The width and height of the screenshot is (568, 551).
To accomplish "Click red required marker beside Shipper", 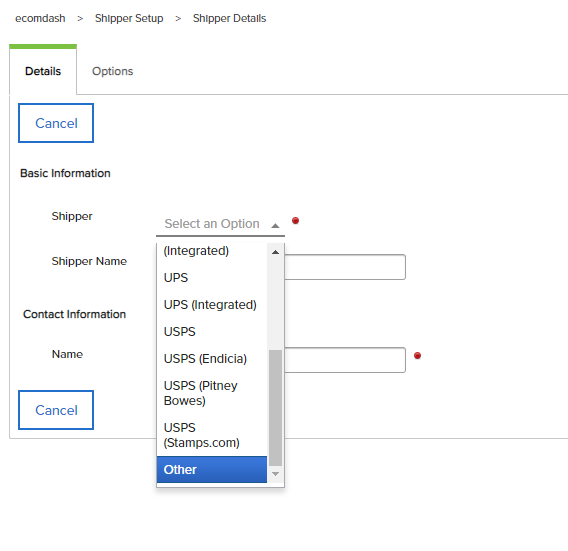I will [x=296, y=220].
